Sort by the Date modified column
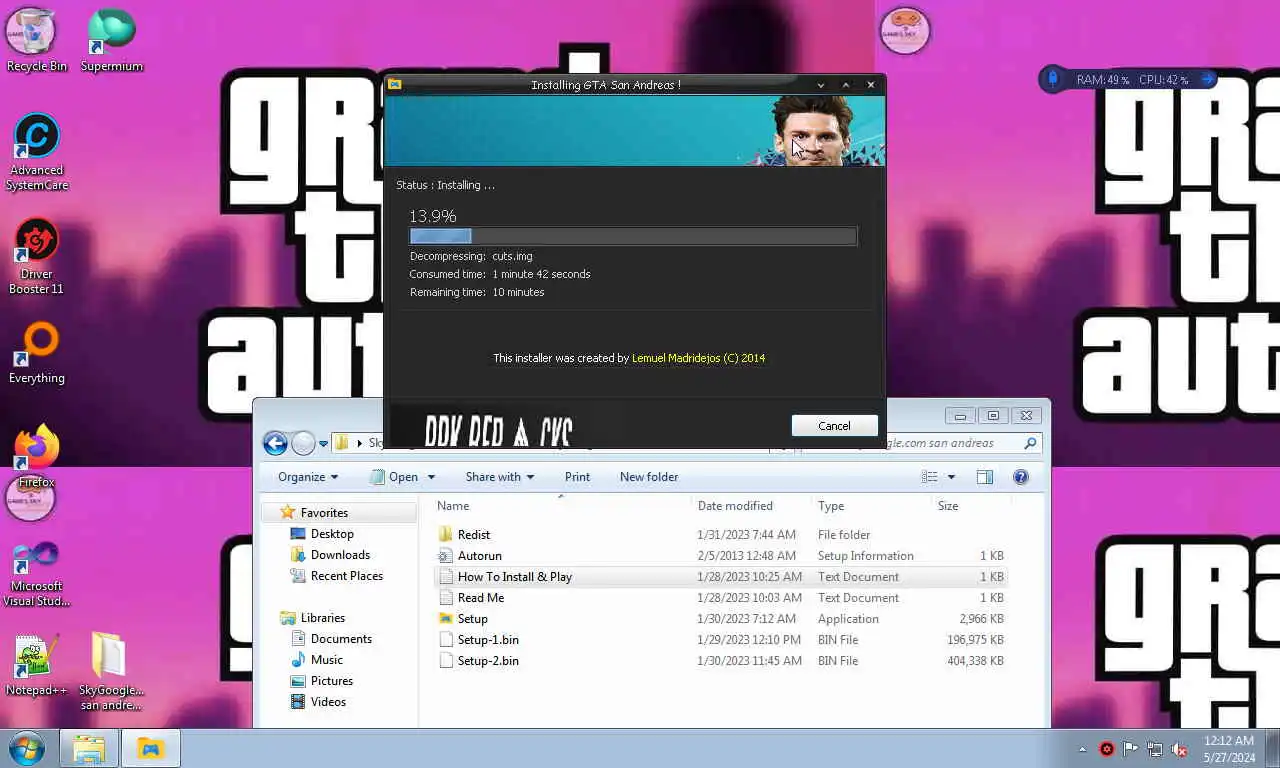Viewport: 1280px width, 768px height. click(752, 506)
